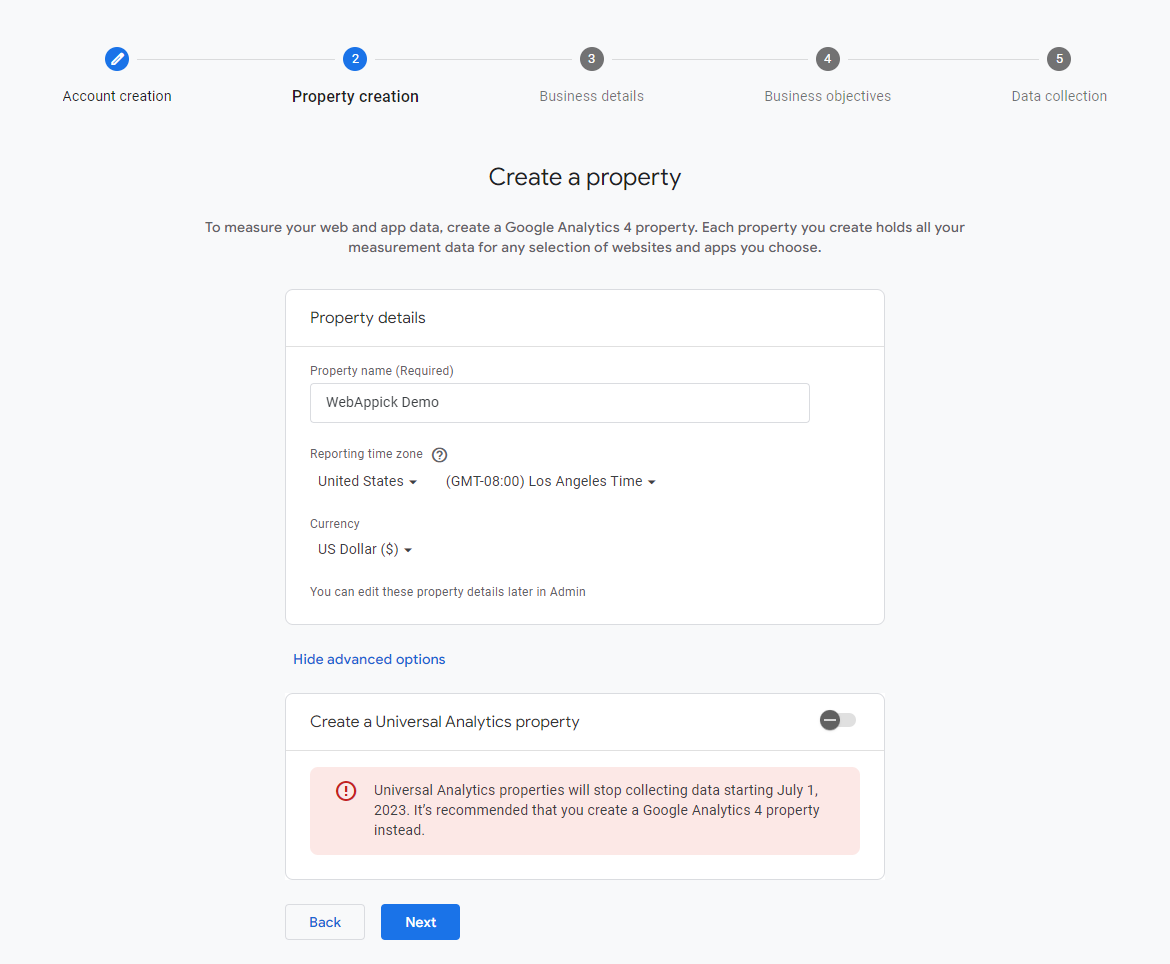Select the Data collection step label
This screenshot has width=1170, height=964.
point(1059,96)
